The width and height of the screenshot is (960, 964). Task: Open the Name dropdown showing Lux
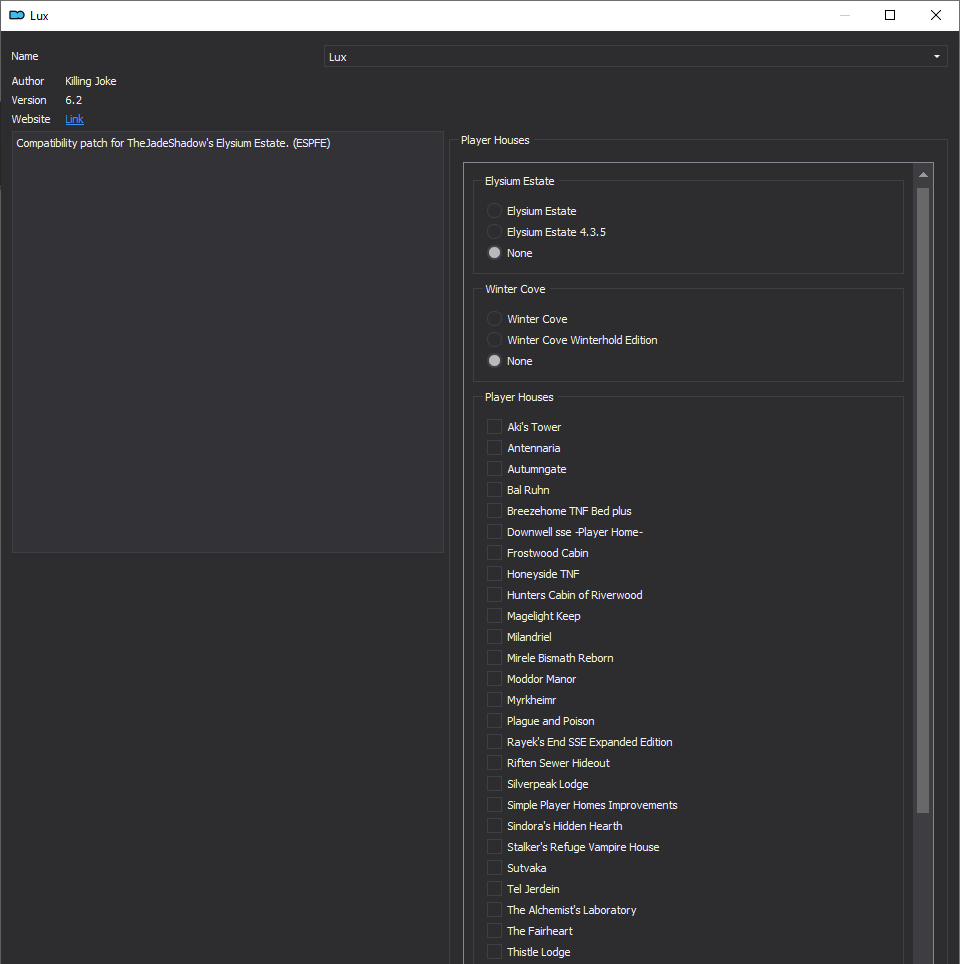pyautogui.click(x=635, y=57)
